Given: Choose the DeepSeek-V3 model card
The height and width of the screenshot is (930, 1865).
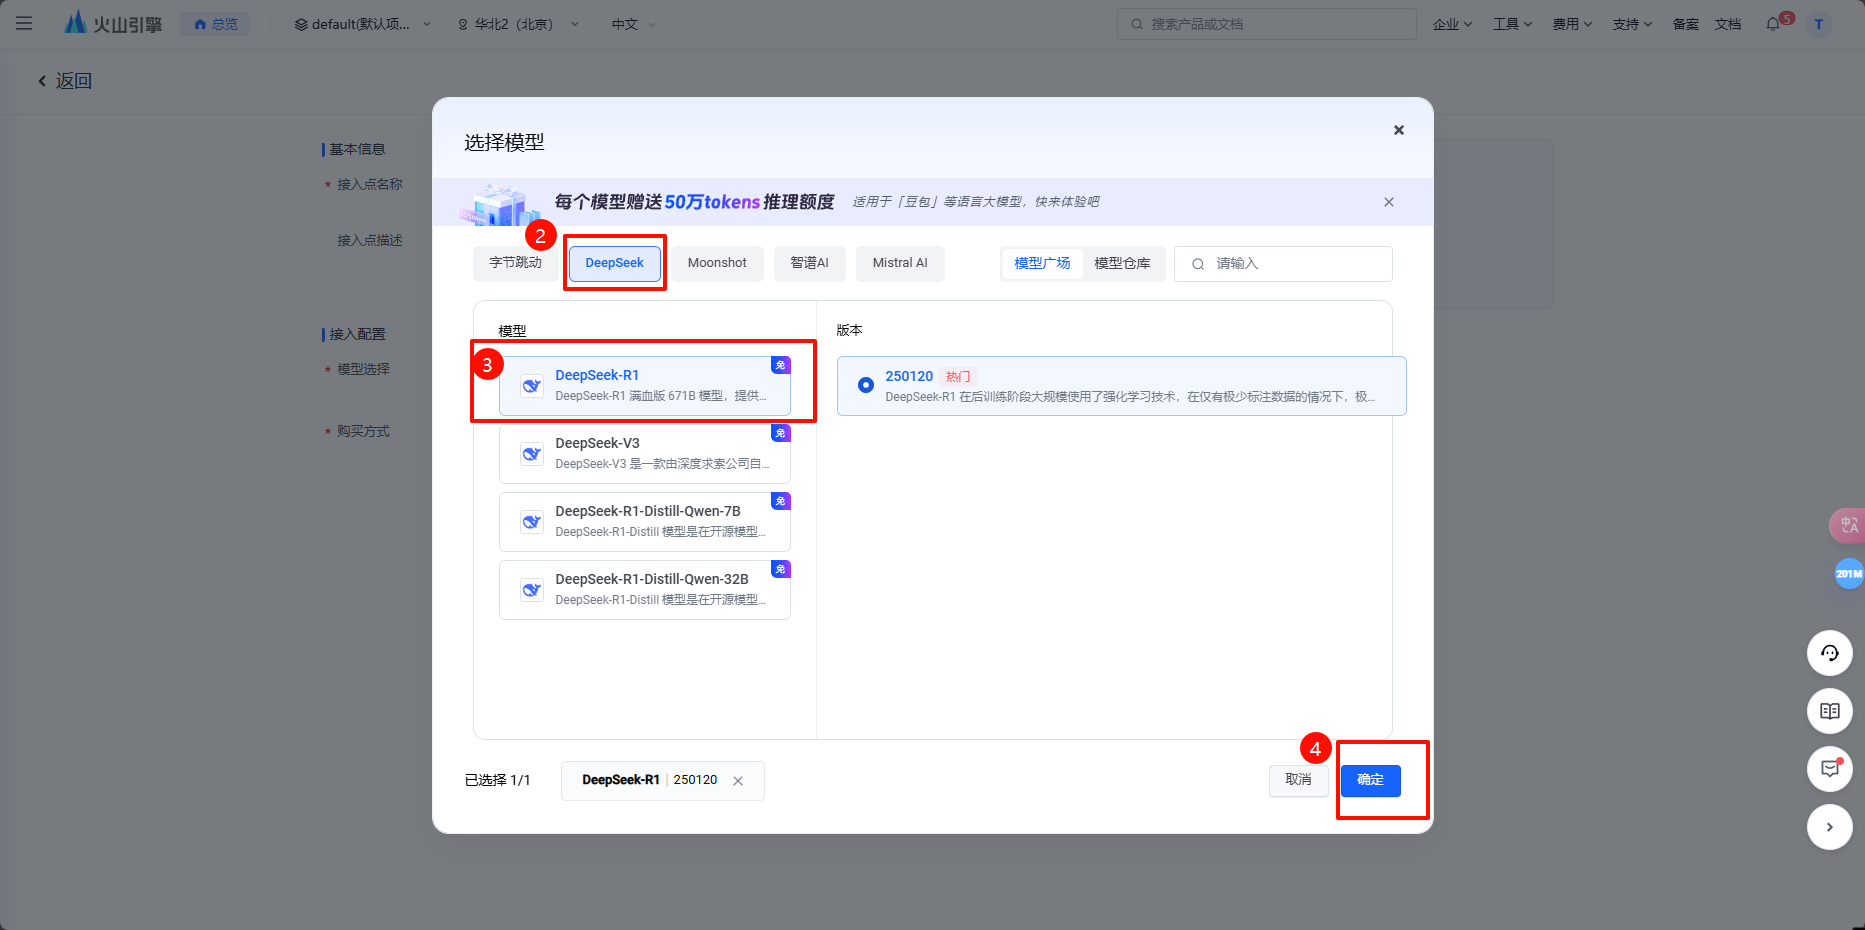Looking at the screenshot, I should (645, 454).
